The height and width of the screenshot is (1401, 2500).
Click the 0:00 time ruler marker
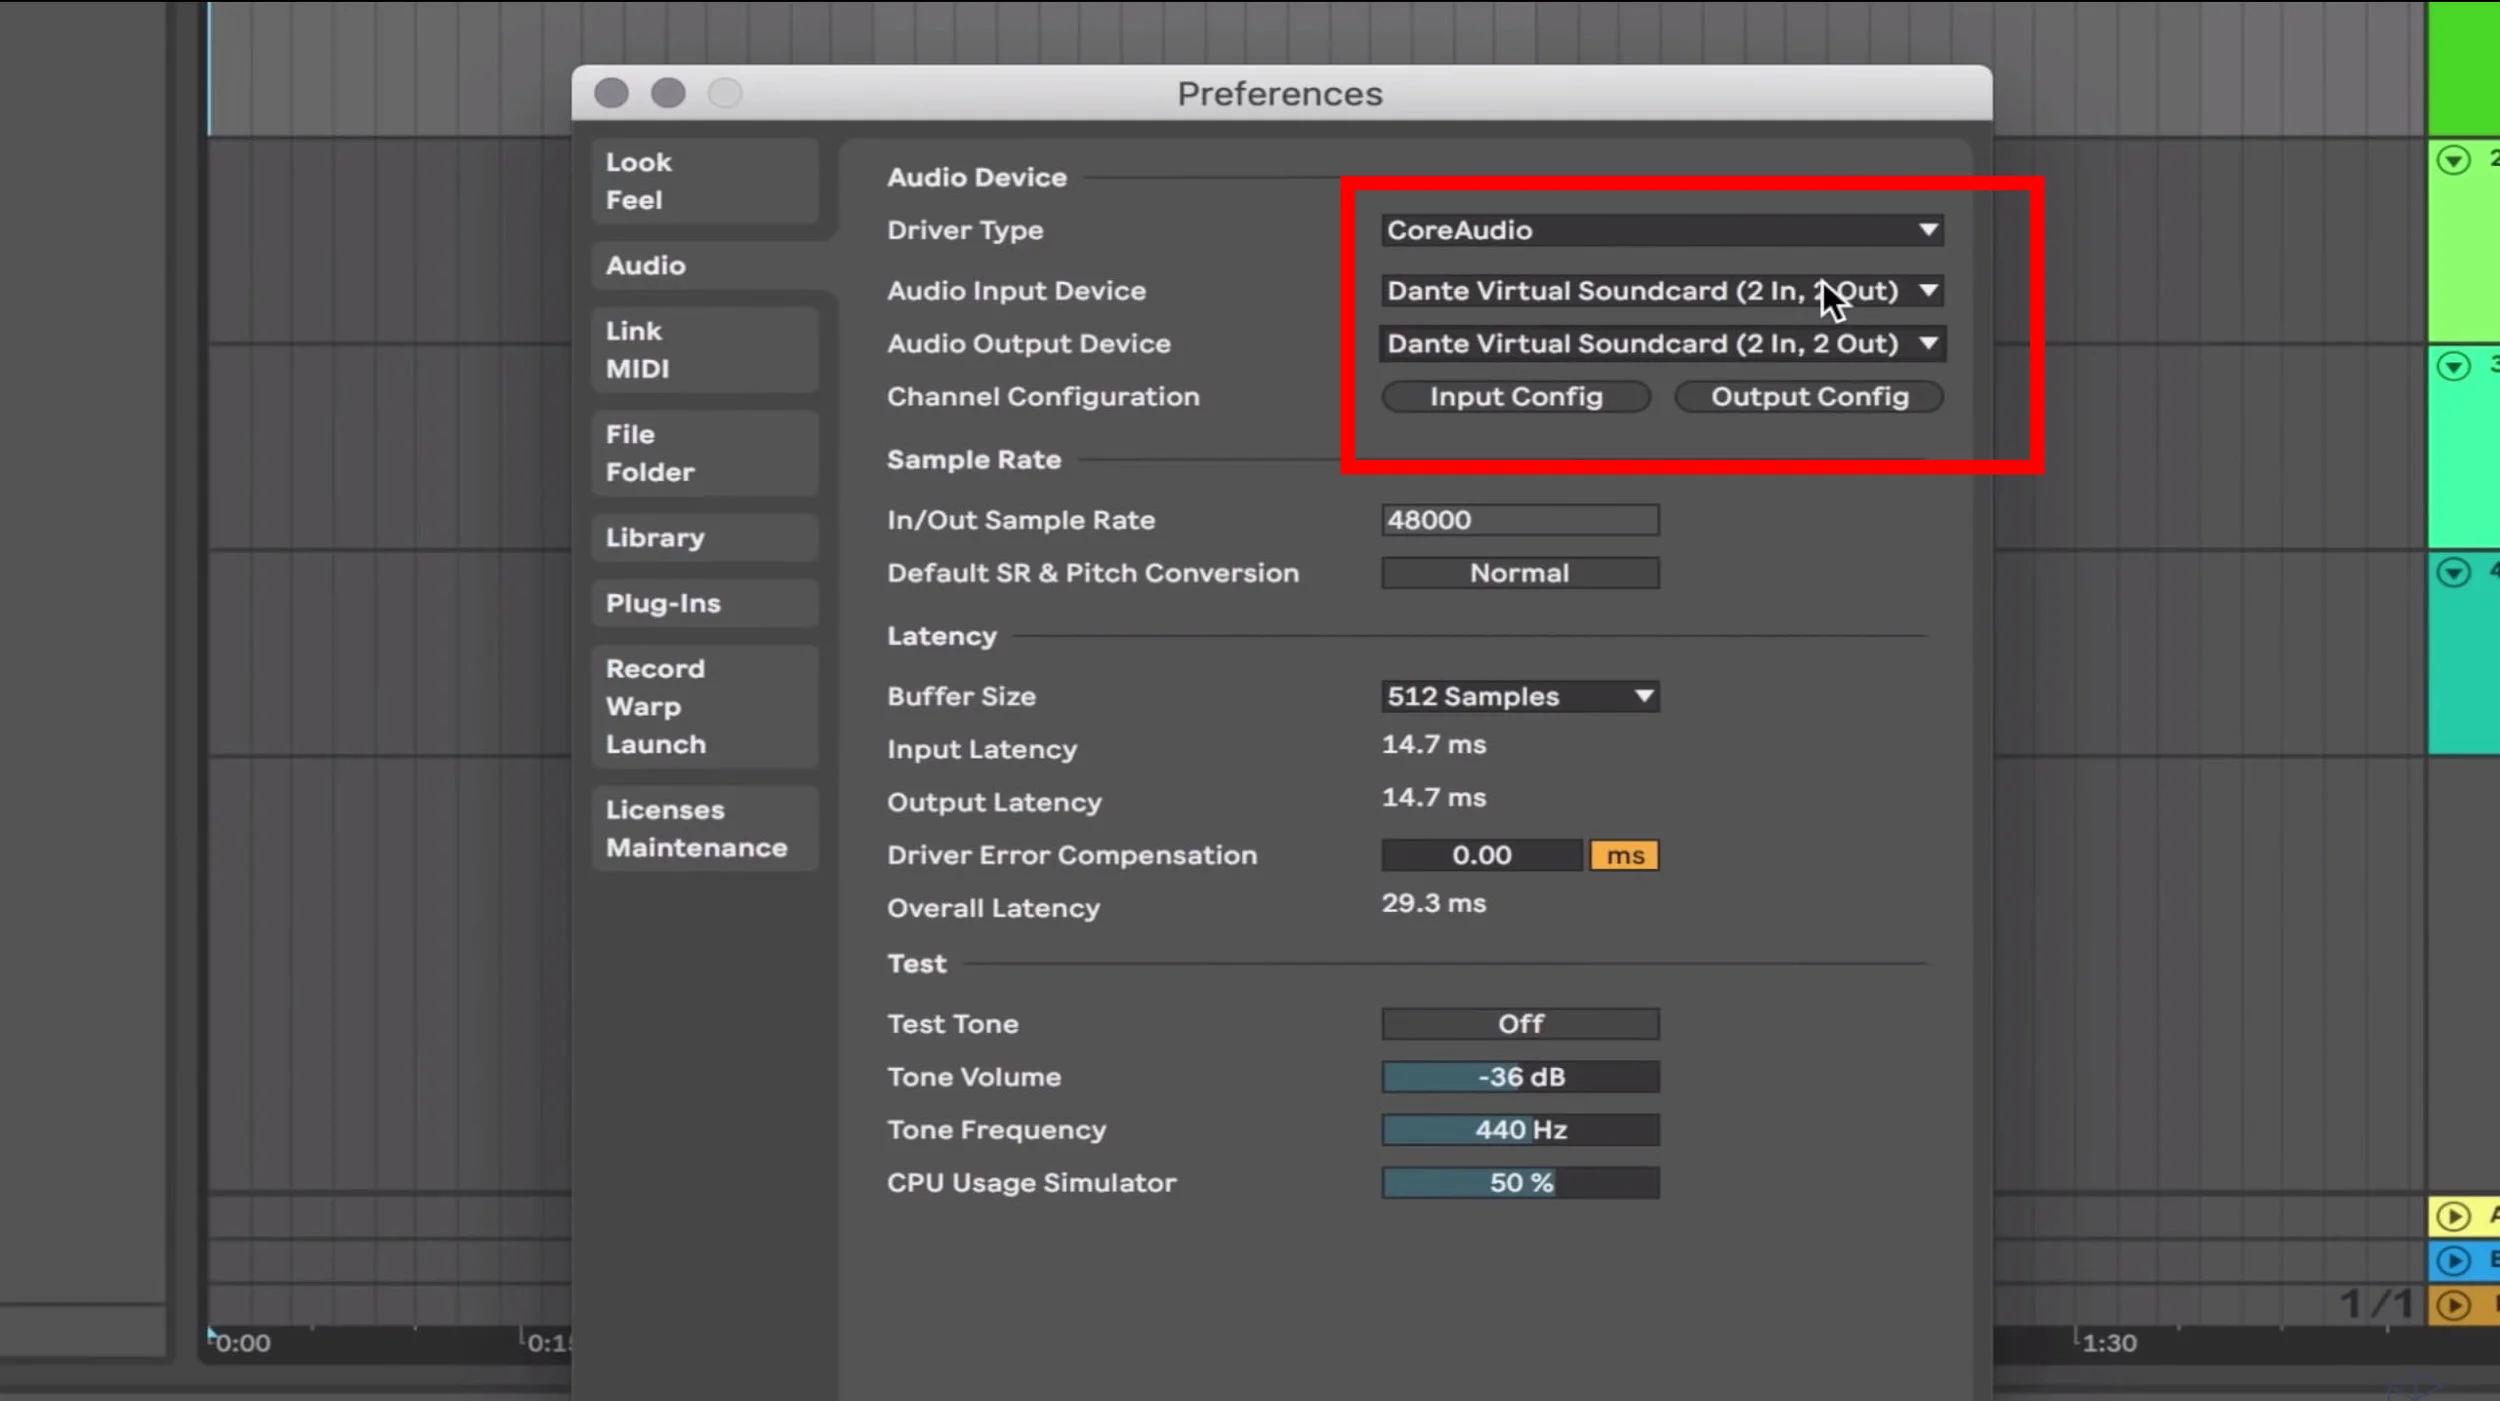[x=243, y=1343]
